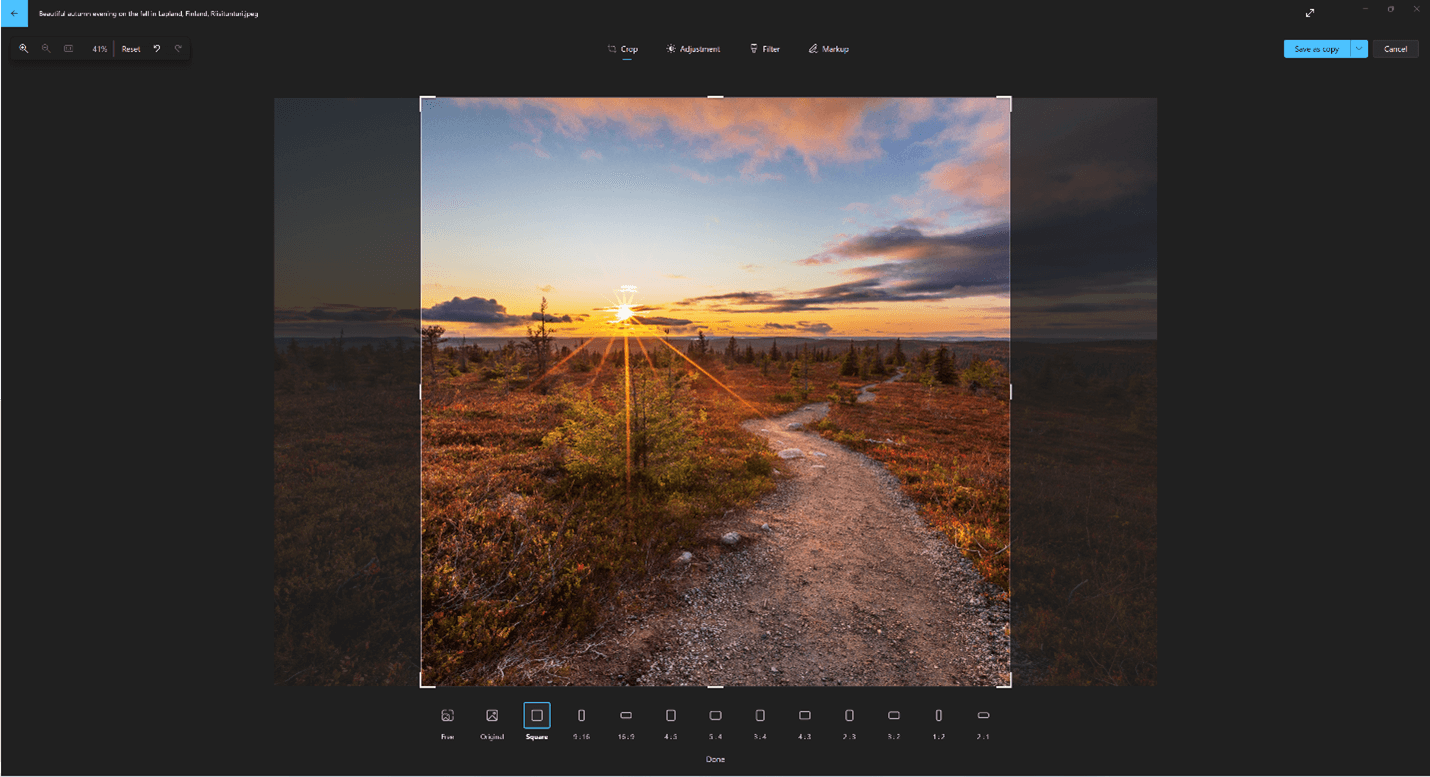Cancel editing the photo
The image size is (1430, 777).
pyautogui.click(x=1396, y=48)
